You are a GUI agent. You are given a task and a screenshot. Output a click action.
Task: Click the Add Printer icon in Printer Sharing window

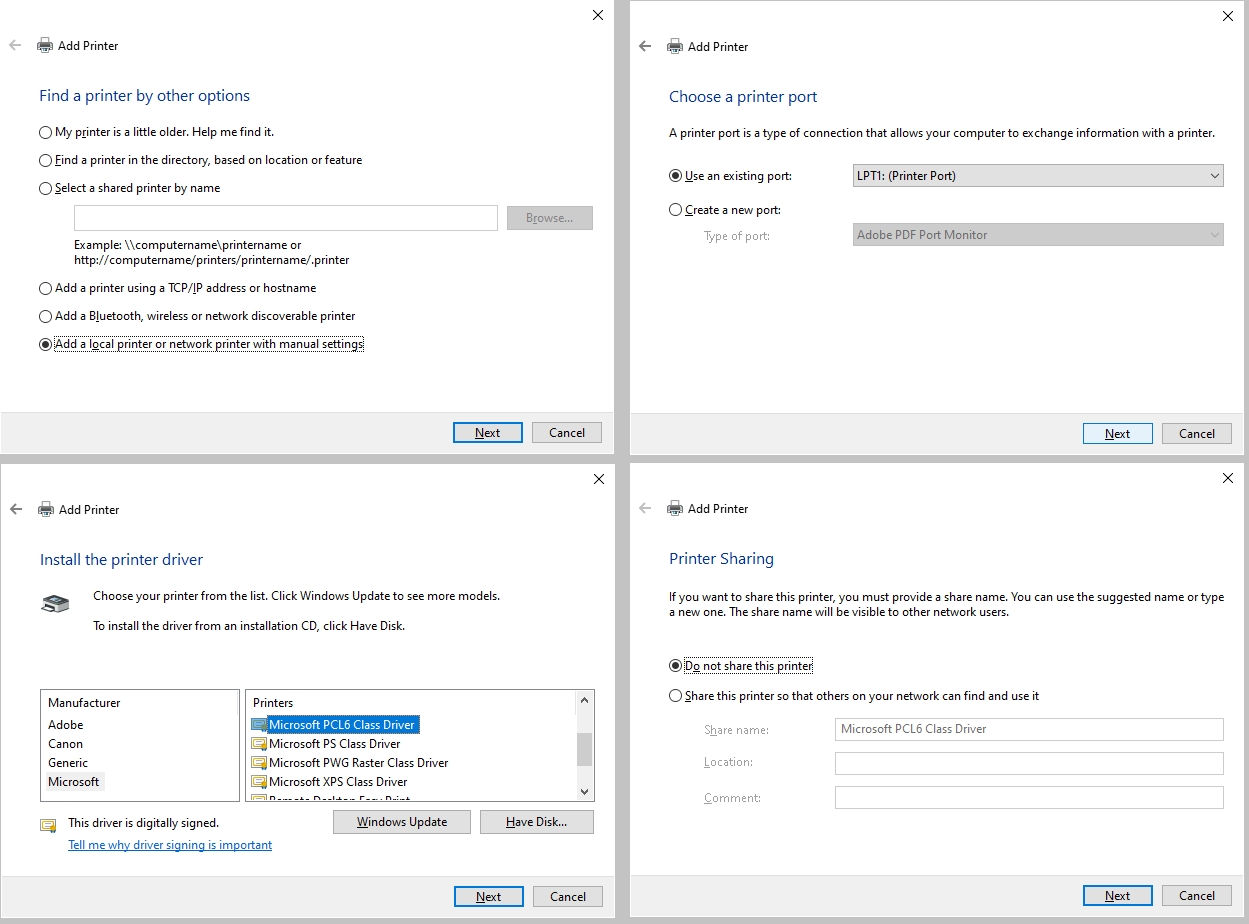click(x=674, y=508)
